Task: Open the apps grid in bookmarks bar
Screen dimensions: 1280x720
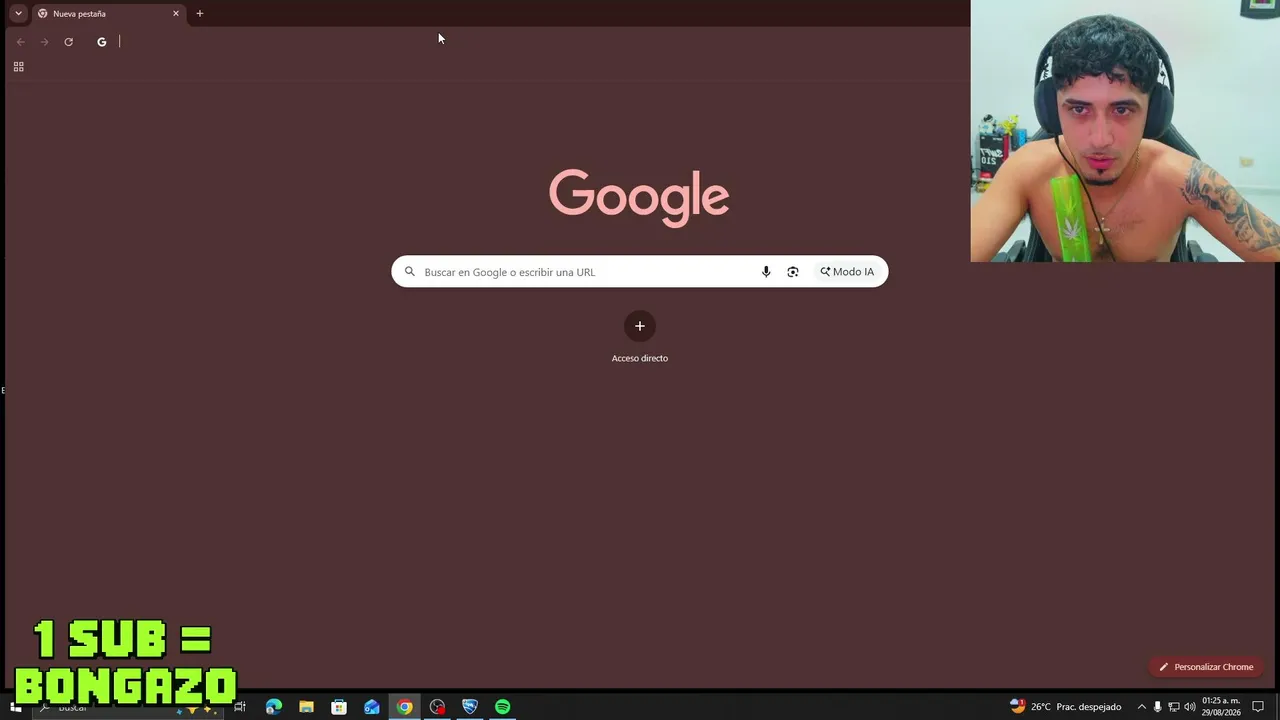Action: [x=18, y=67]
